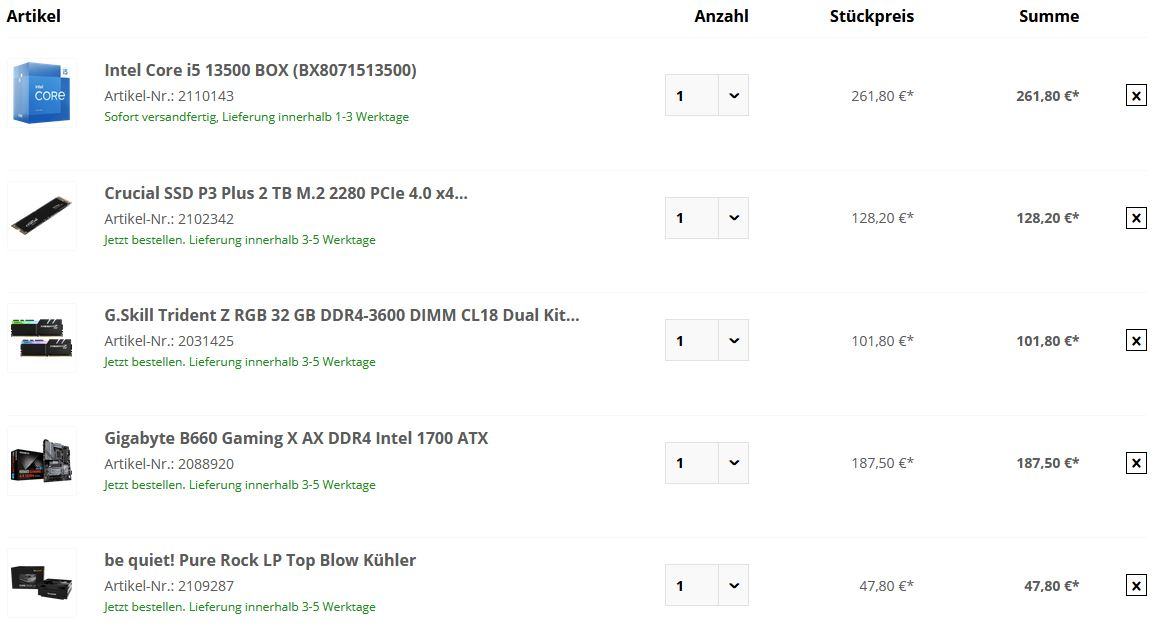This screenshot has width=1164, height=639.
Task: Open the Gigabyte B660 motherboard image
Action: [x=42, y=462]
